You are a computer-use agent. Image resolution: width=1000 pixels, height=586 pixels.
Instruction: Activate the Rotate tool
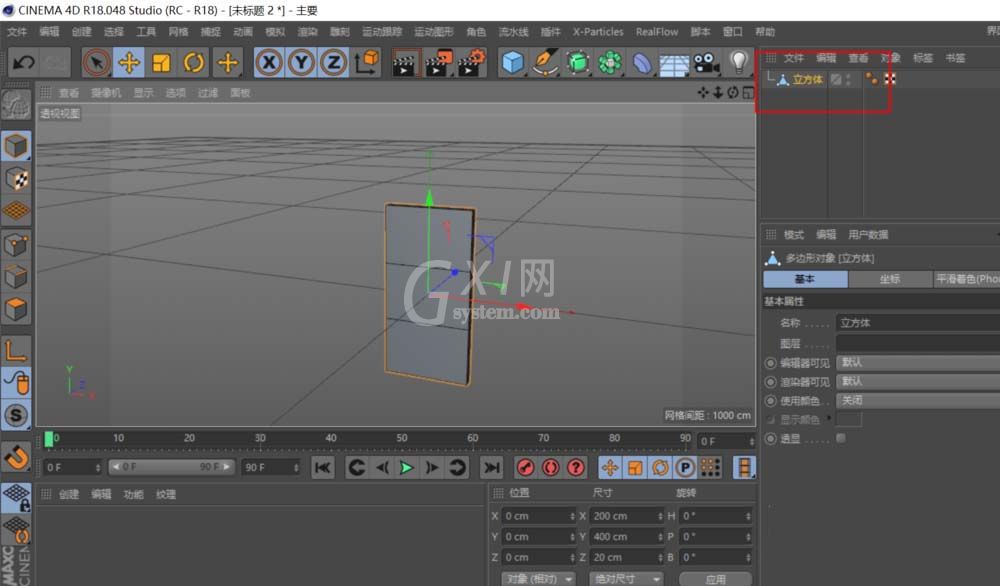pos(194,62)
